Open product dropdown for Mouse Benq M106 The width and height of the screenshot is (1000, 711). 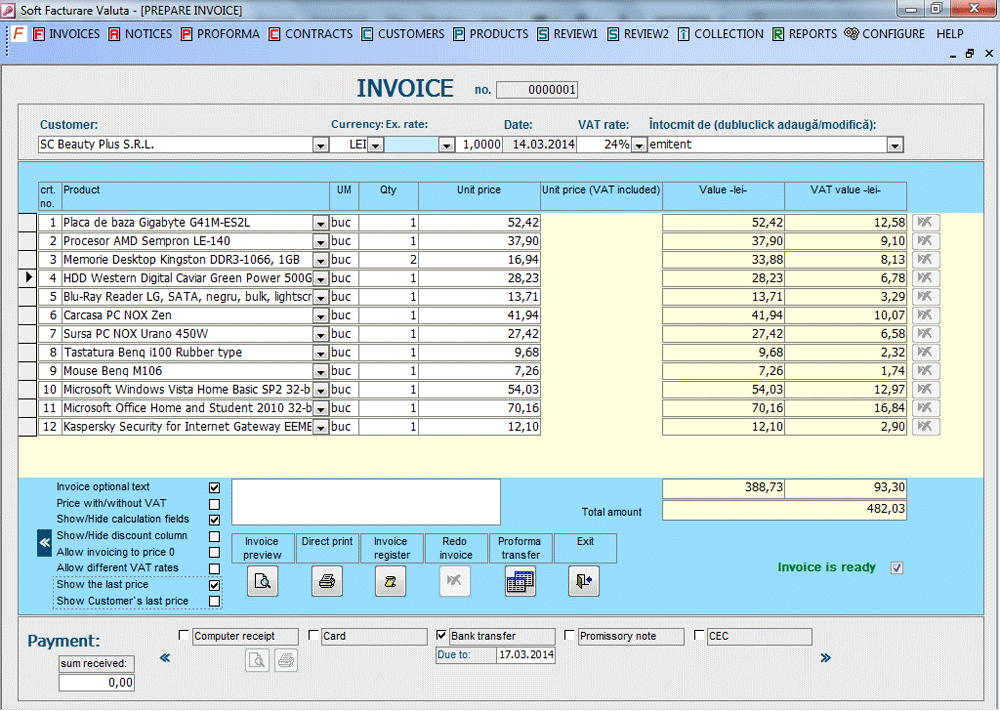pyautogui.click(x=321, y=371)
